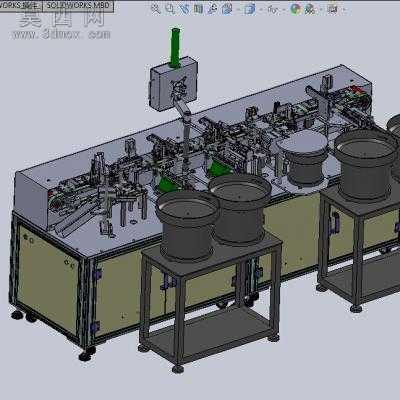The image size is (400, 400).
Task: Select the Zoom to Area tool
Action: 170,9
